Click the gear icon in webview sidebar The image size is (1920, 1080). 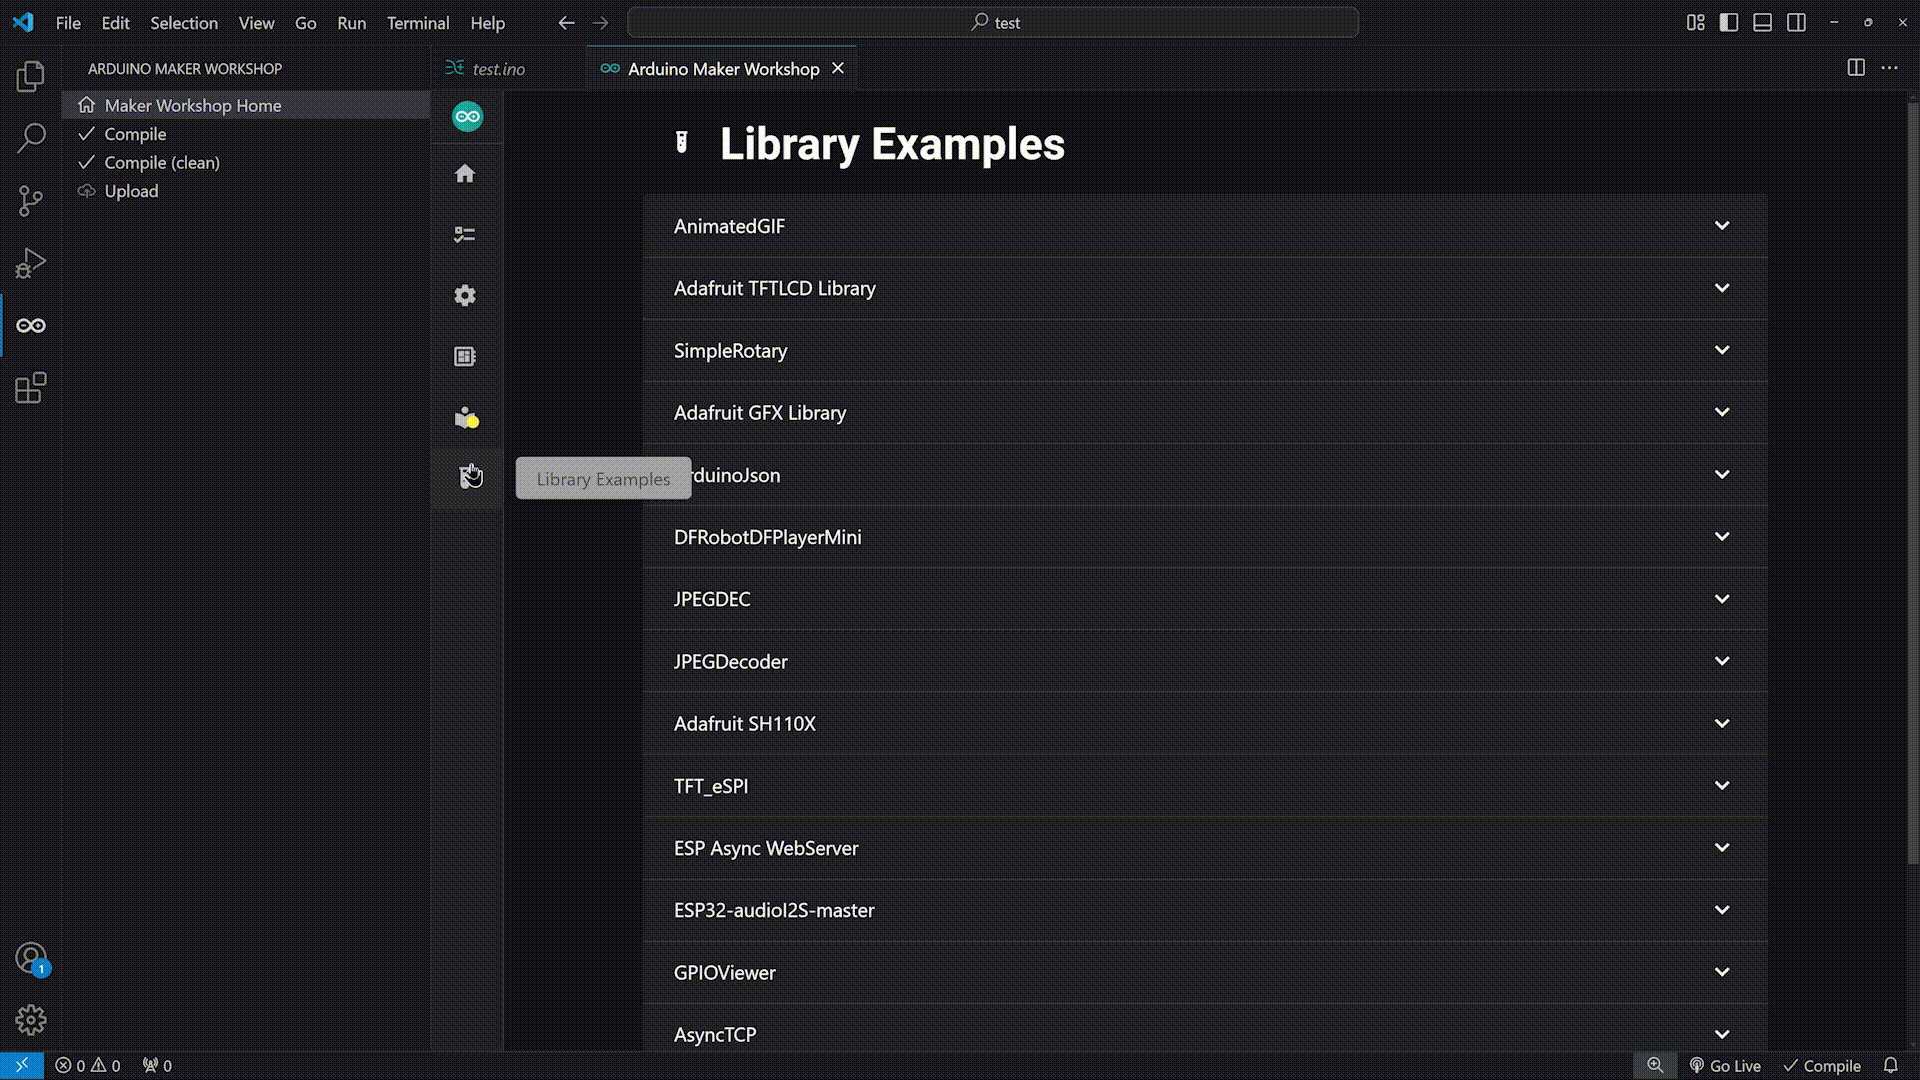tap(465, 295)
